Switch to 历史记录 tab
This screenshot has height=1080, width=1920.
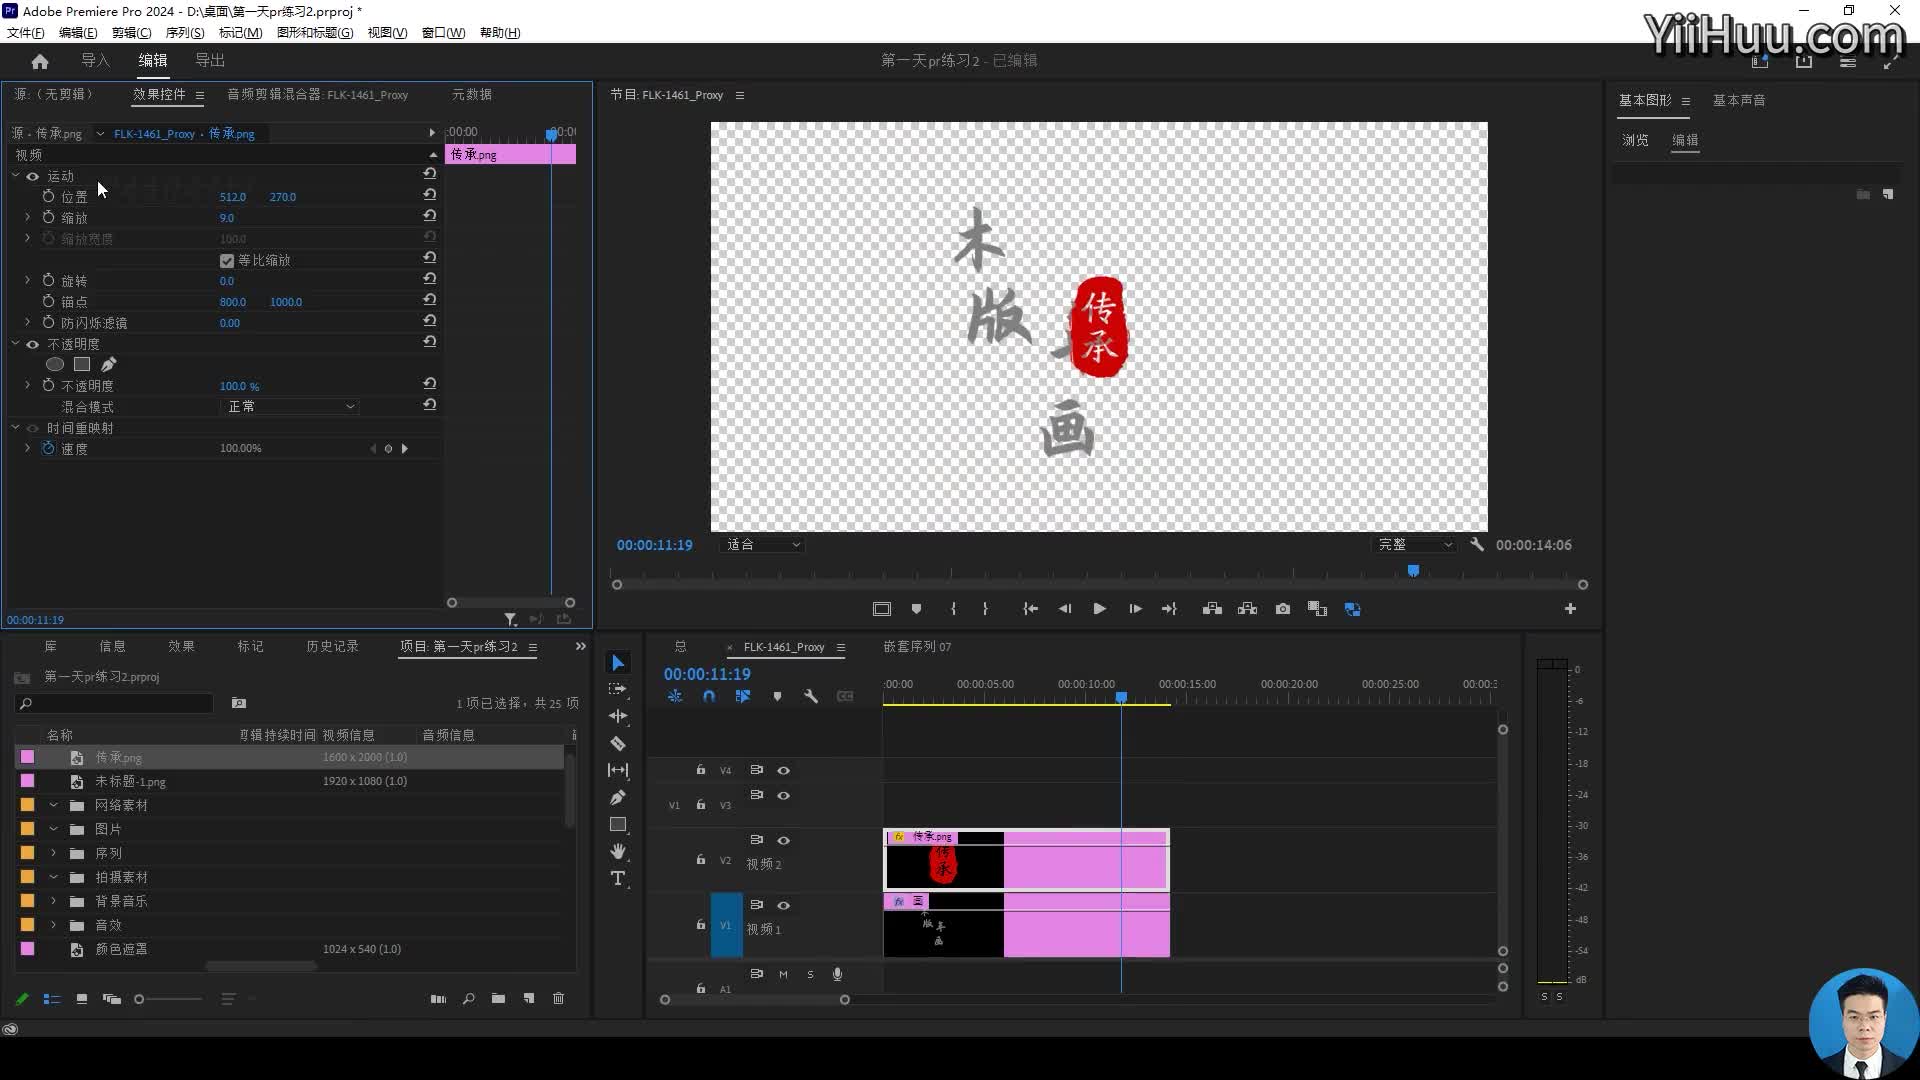point(332,647)
